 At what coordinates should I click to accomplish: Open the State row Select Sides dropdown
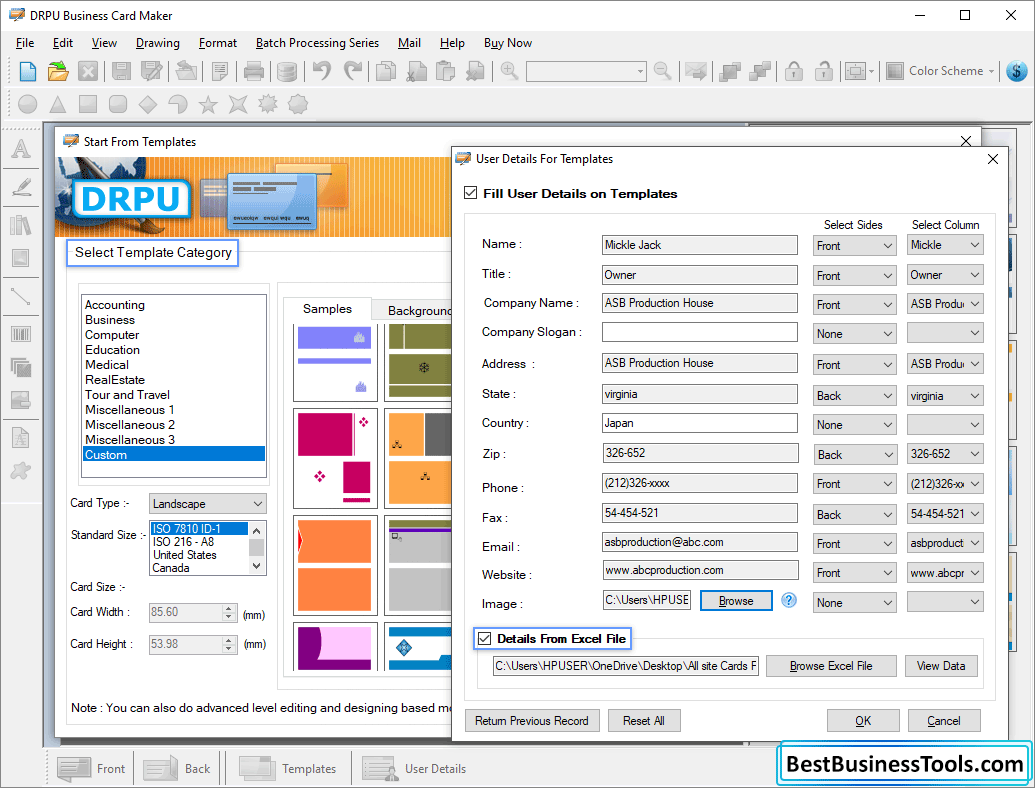(x=854, y=395)
